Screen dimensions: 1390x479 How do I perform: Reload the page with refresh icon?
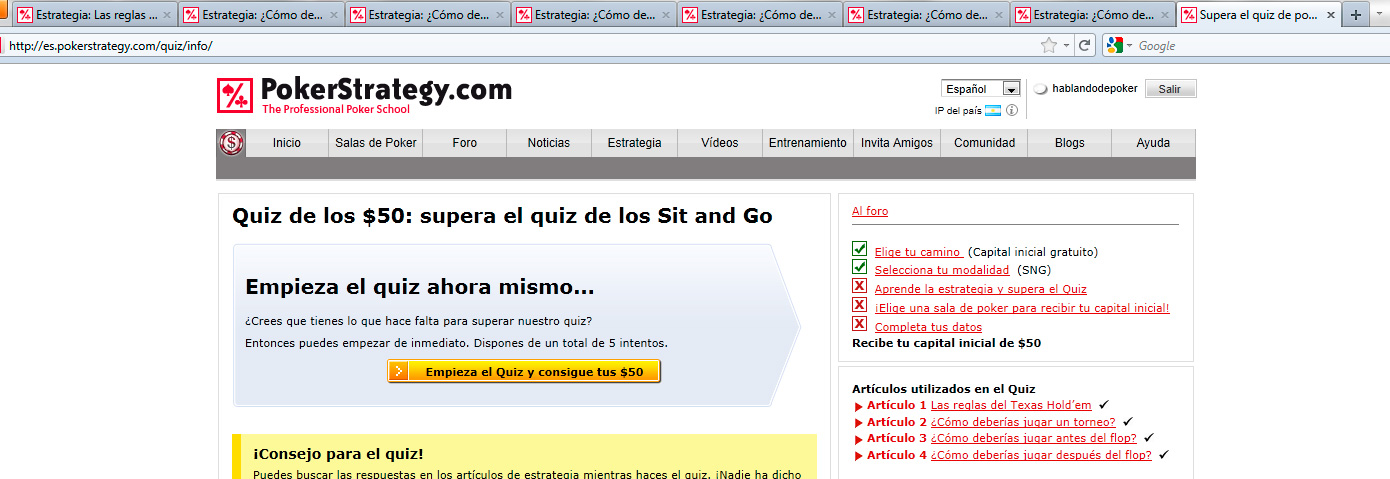coord(1085,46)
